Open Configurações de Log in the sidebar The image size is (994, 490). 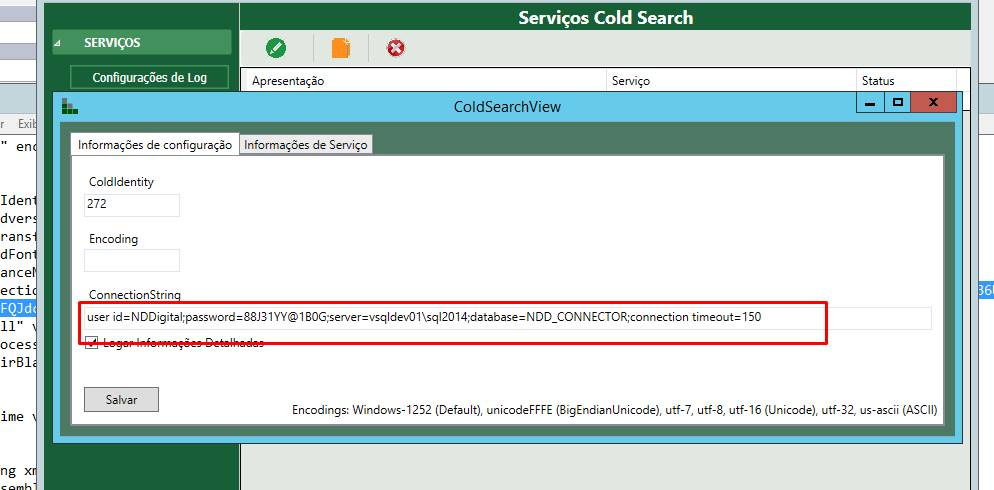tap(149, 77)
